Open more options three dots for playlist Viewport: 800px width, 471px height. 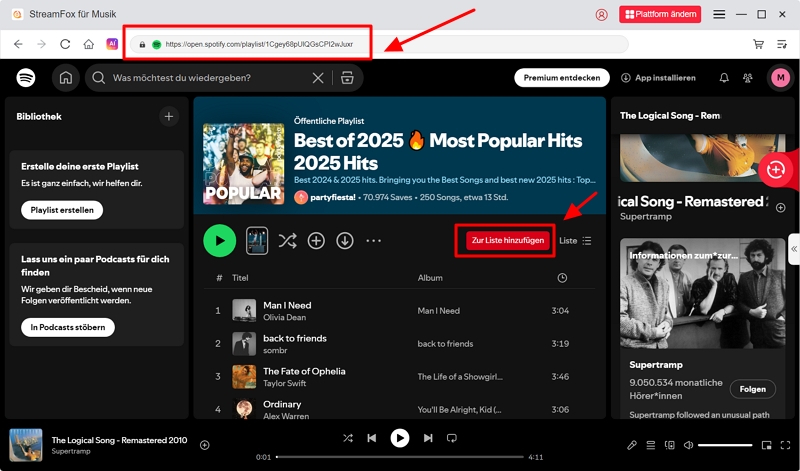[x=373, y=240]
